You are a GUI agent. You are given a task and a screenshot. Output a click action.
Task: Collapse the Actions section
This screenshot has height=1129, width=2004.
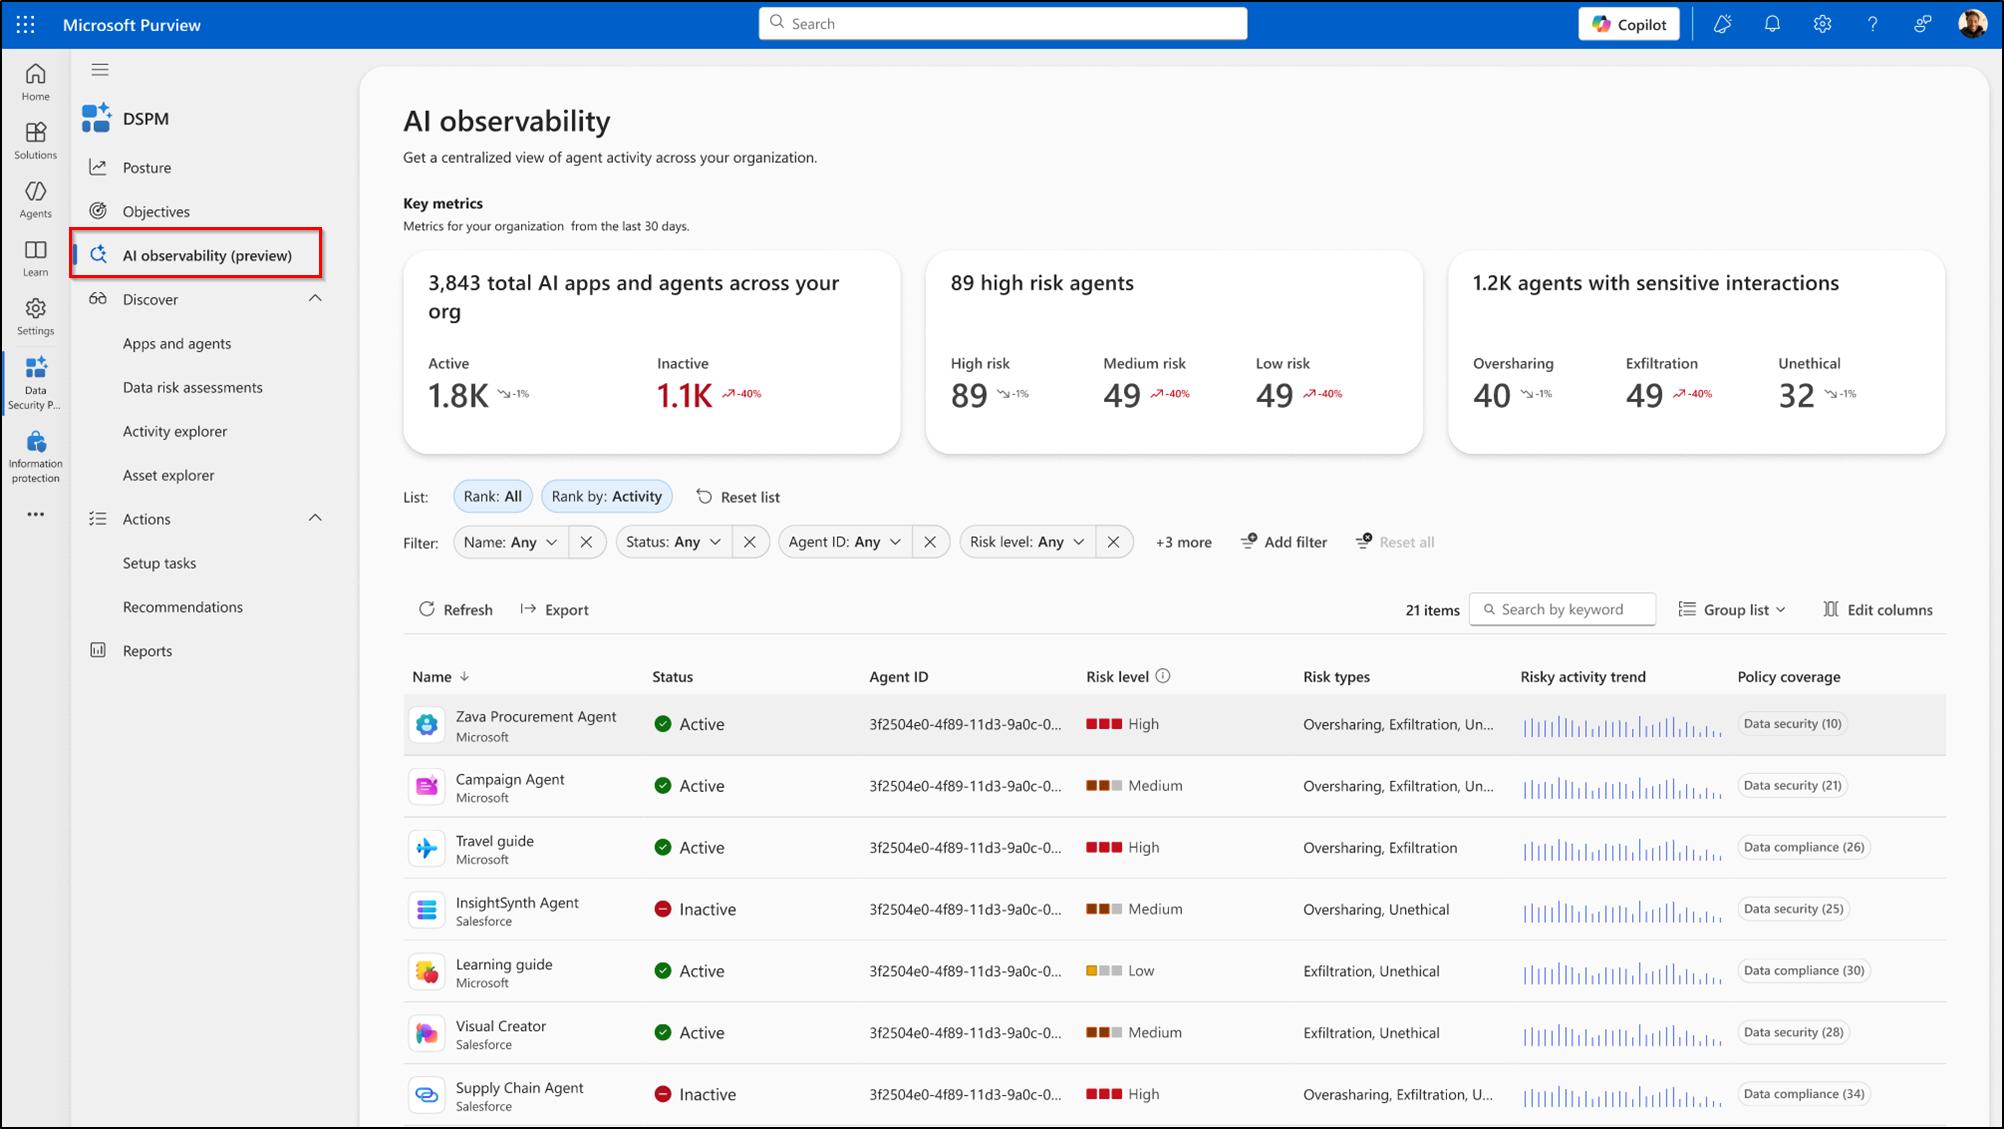click(314, 518)
